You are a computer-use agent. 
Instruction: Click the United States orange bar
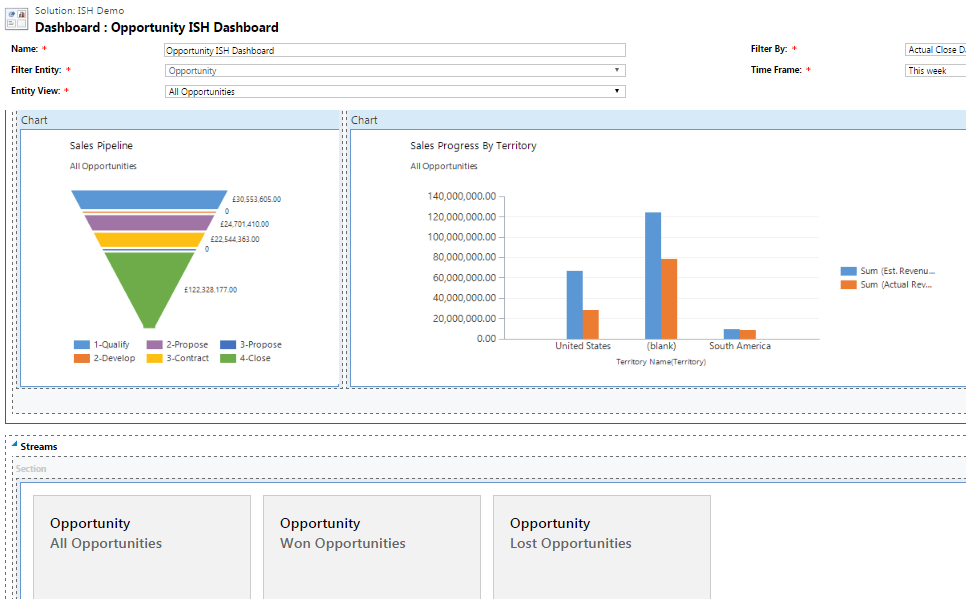point(590,324)
